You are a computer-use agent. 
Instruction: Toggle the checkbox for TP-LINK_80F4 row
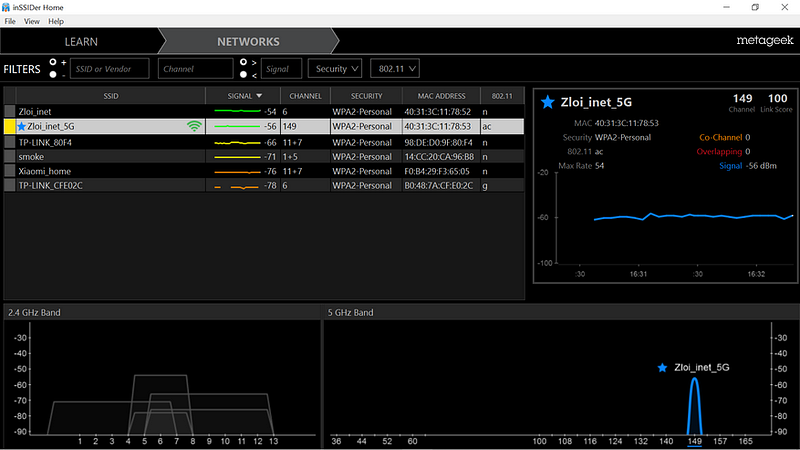pyautogui.click(x=10, y=142)
